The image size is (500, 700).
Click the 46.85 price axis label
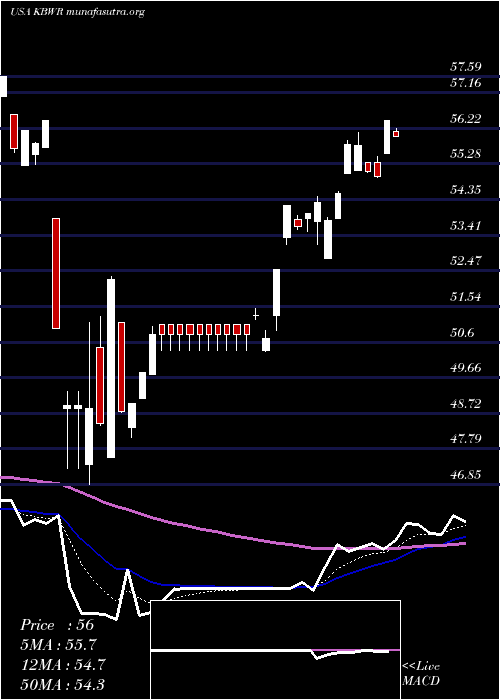(466, 475)
